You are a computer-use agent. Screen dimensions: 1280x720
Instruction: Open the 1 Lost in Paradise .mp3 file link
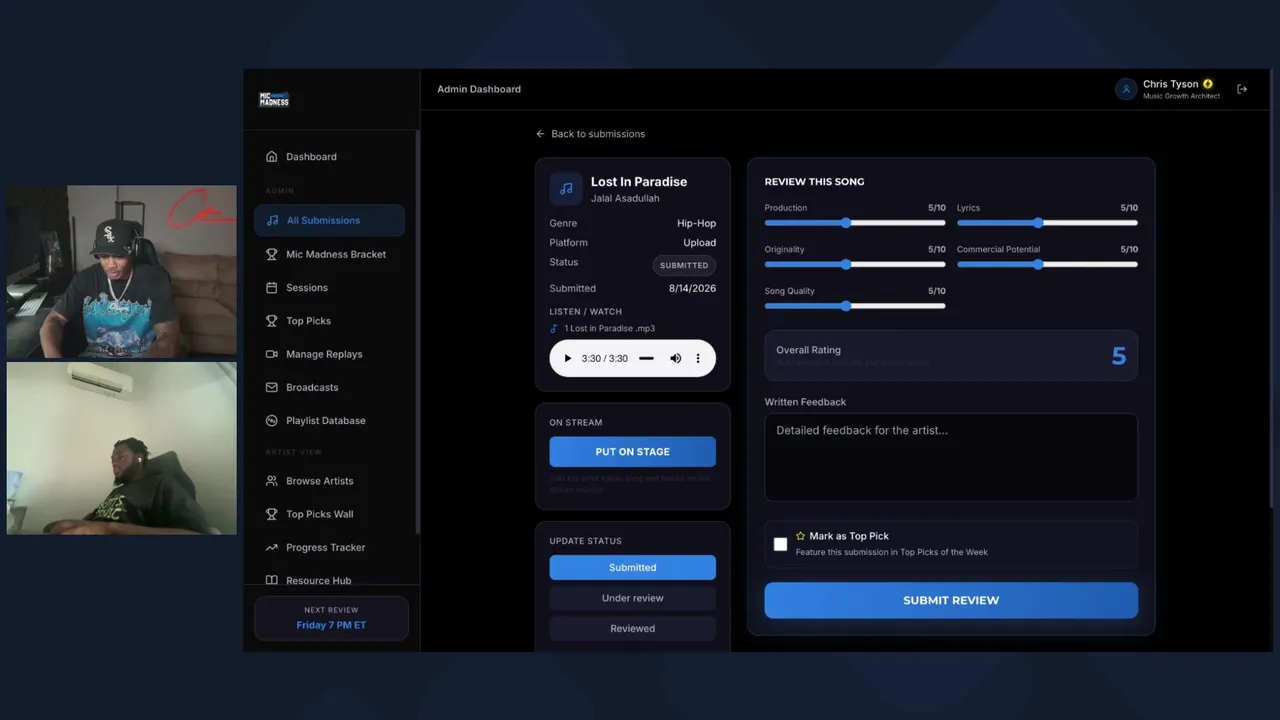click(609, 329)
